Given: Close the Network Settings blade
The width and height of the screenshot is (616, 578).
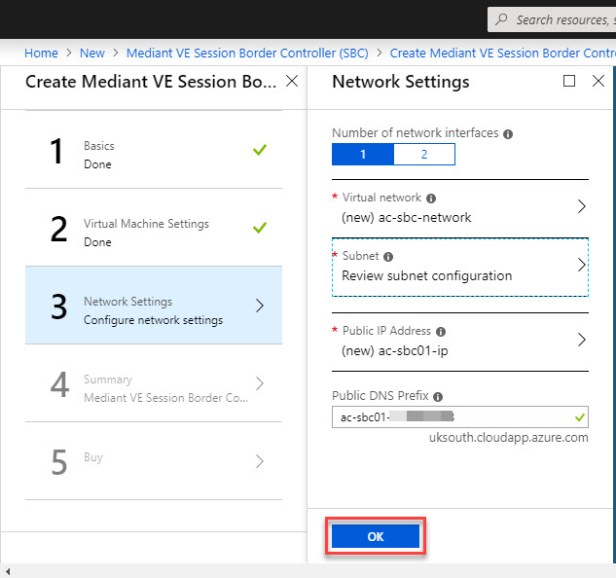Looking at the screenshot, I should (598, 81).
